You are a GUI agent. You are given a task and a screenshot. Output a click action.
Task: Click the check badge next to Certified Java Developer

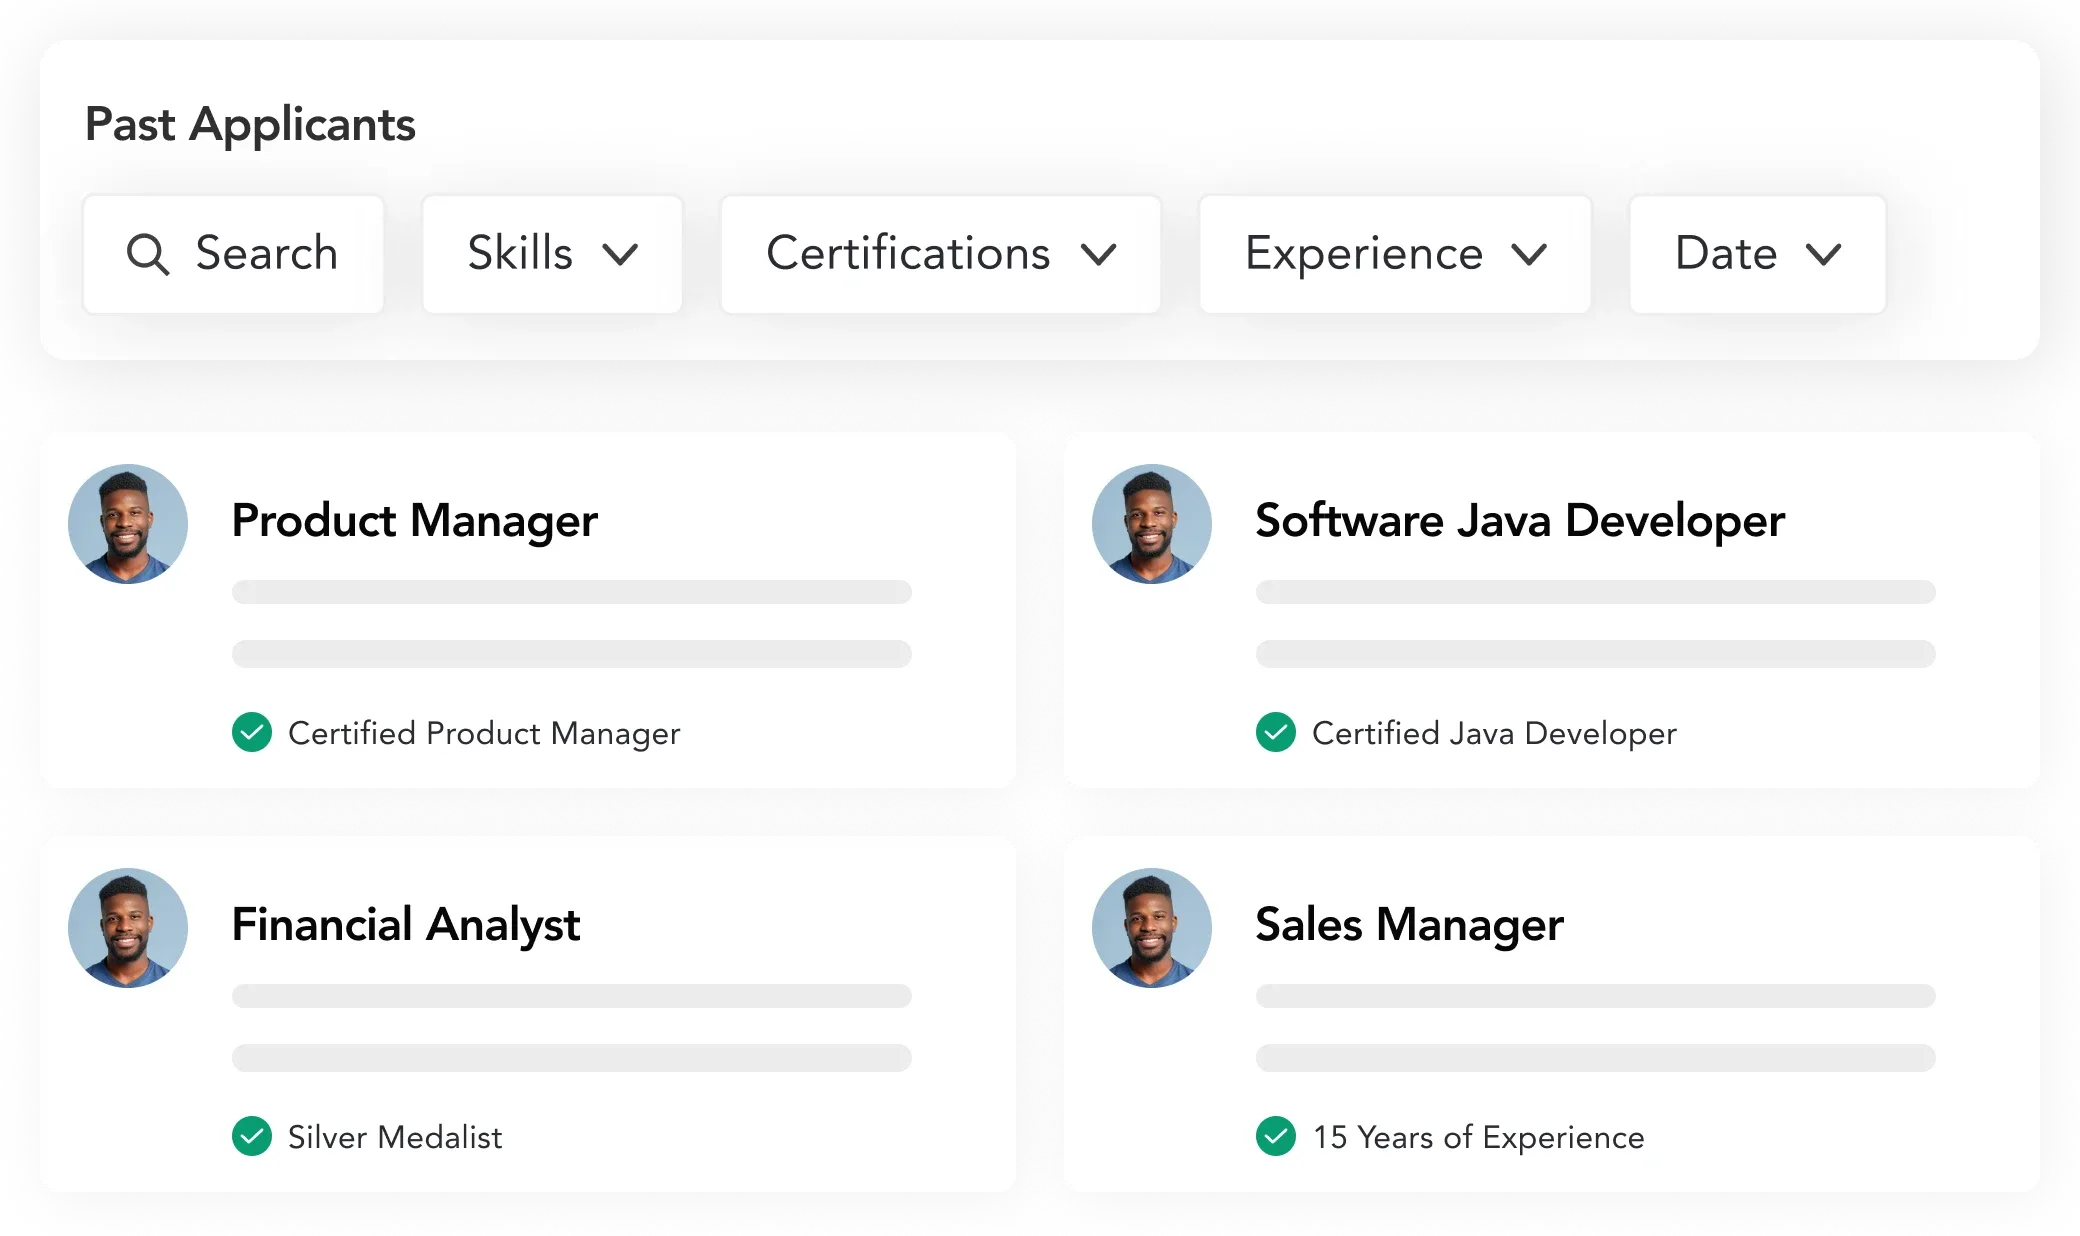(x=1277, y=733)
